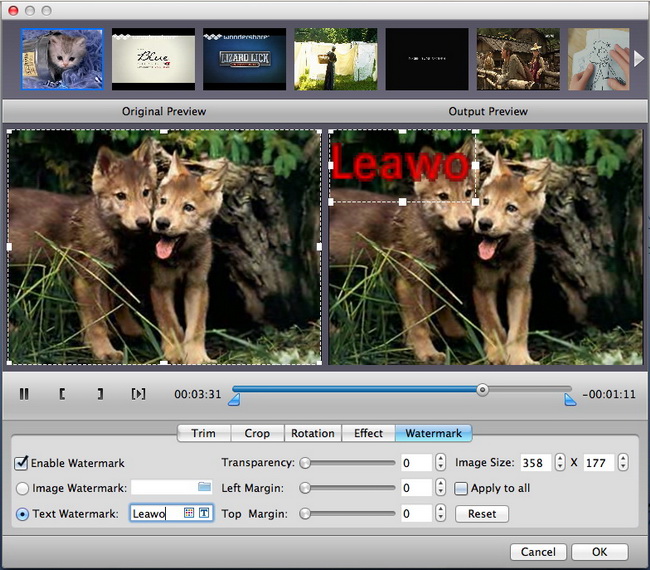Adjust the Top Margin slider
This screenshot has width=650, height=570.
pyautogui.click(x=347, y=514)
